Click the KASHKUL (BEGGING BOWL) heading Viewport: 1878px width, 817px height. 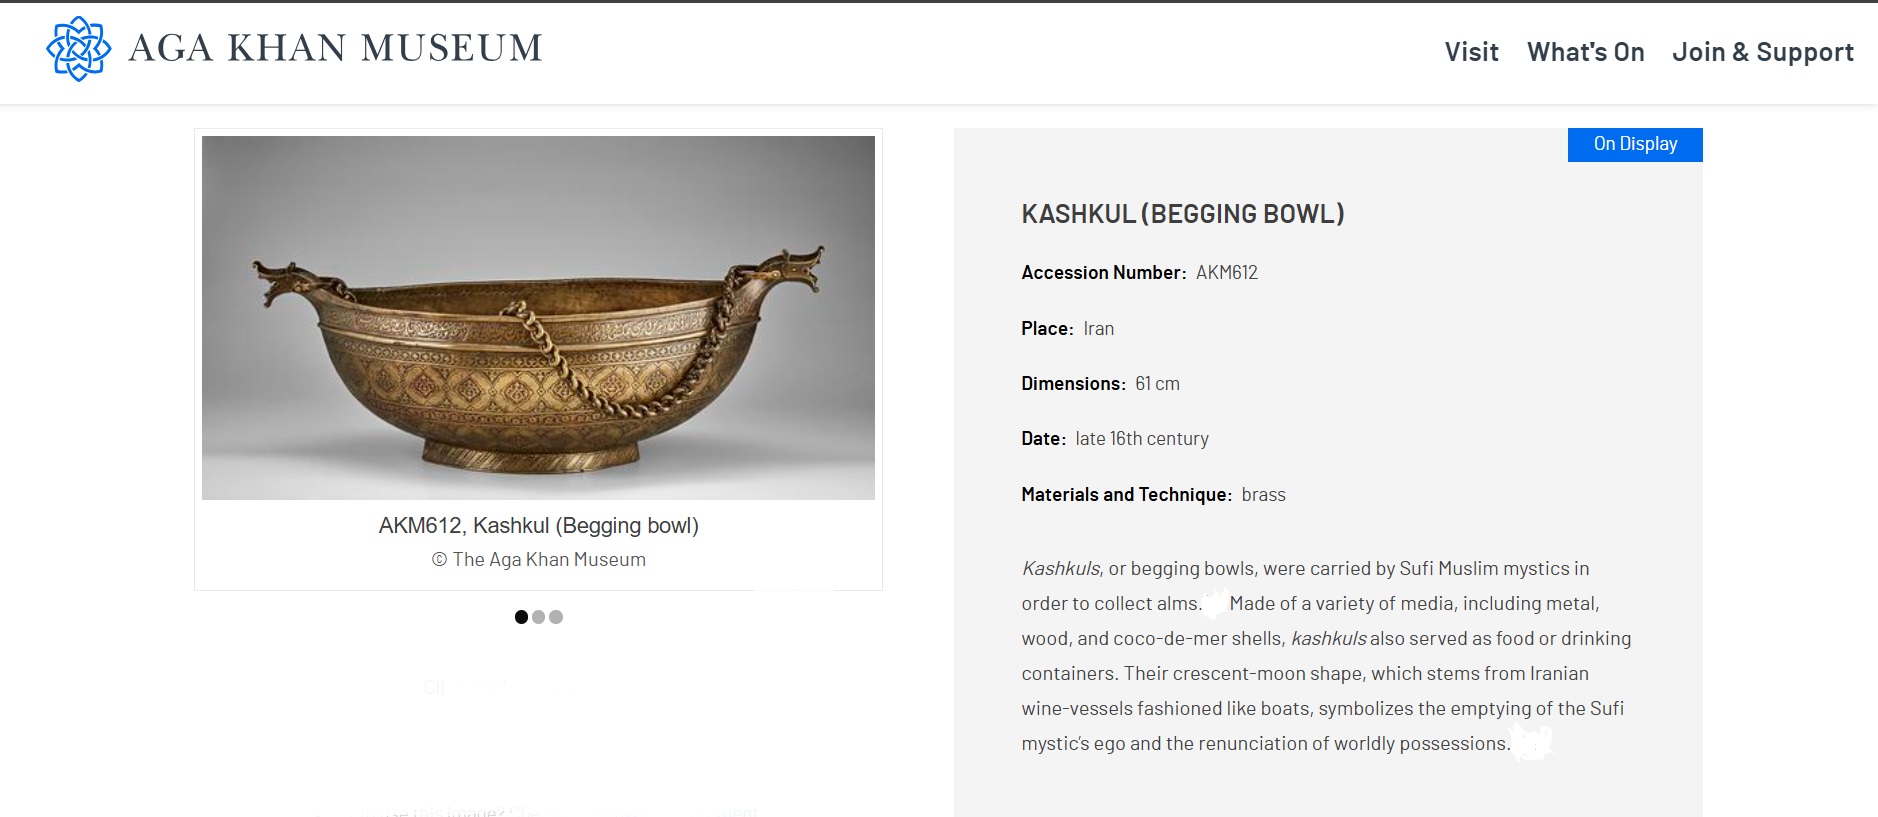(1182, 214)
